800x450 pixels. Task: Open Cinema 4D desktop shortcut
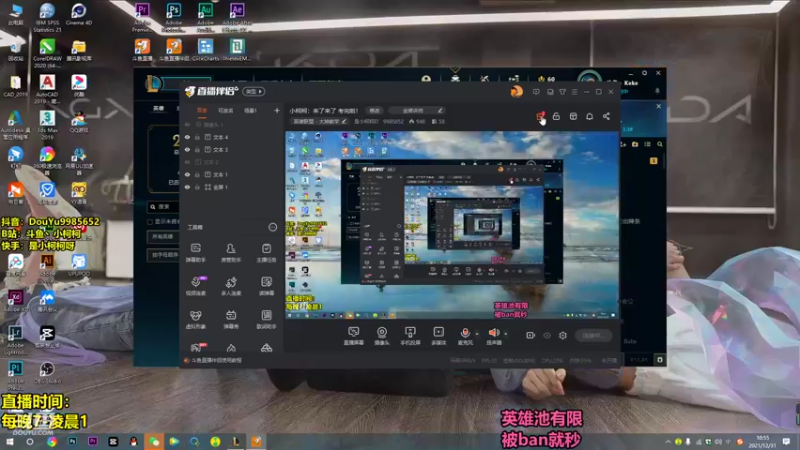click(x=79, y=14)
